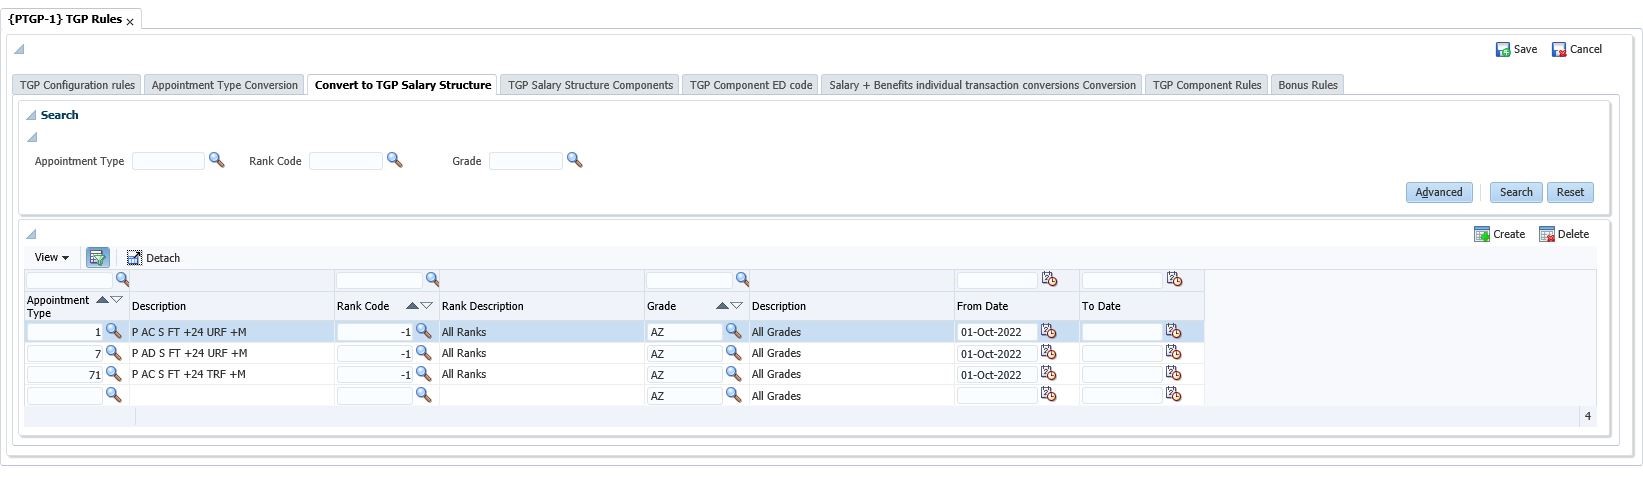Sort Grade column ascending
Viewport: 1643px width, 481px height.
722,306
